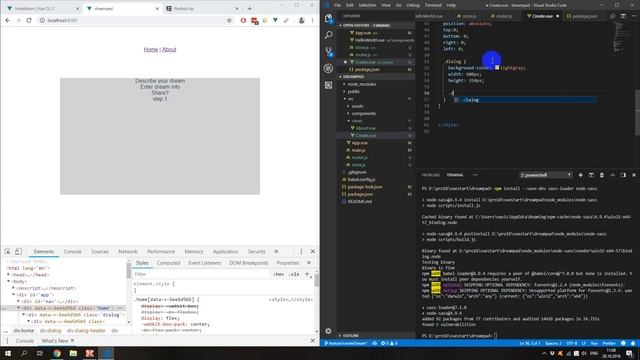This screenshot has height=360, width=640.
Task: Open the editor More Actions ellipsis
Action: [x=634, y=16]
